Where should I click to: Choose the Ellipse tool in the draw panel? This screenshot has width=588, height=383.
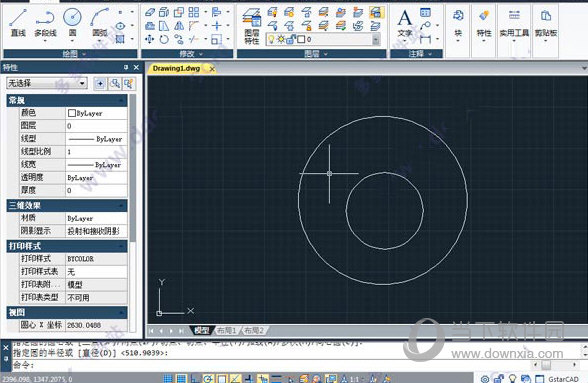click(x=120, y=26)
